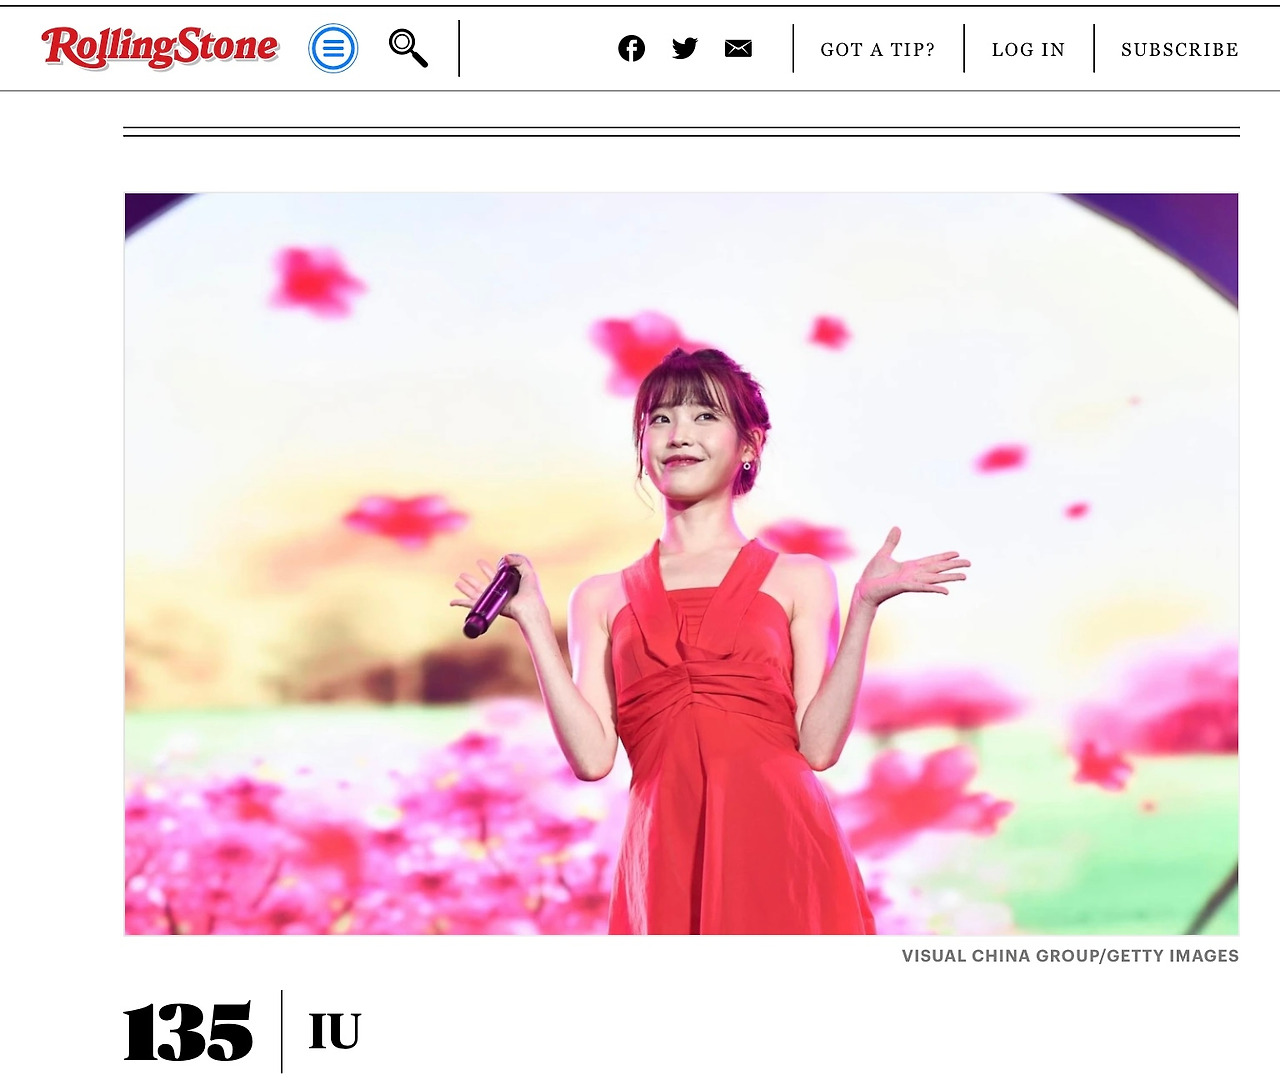Click the SUBSCRIBE link
This screenshot has width=1280, height=1090.
(1180, 49)
